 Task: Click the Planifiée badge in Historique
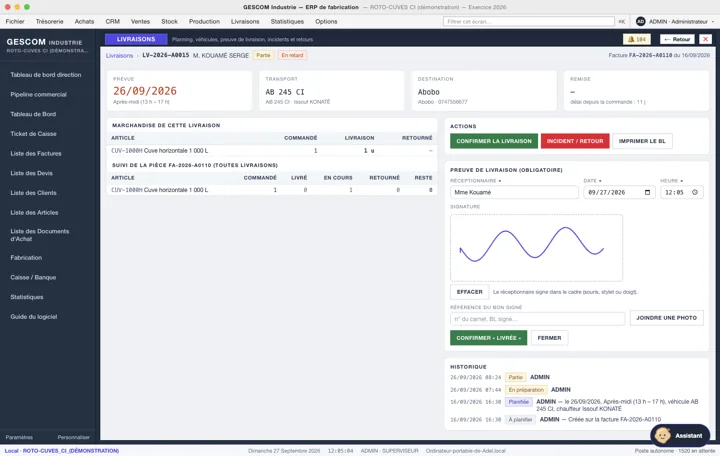point(518,402)
